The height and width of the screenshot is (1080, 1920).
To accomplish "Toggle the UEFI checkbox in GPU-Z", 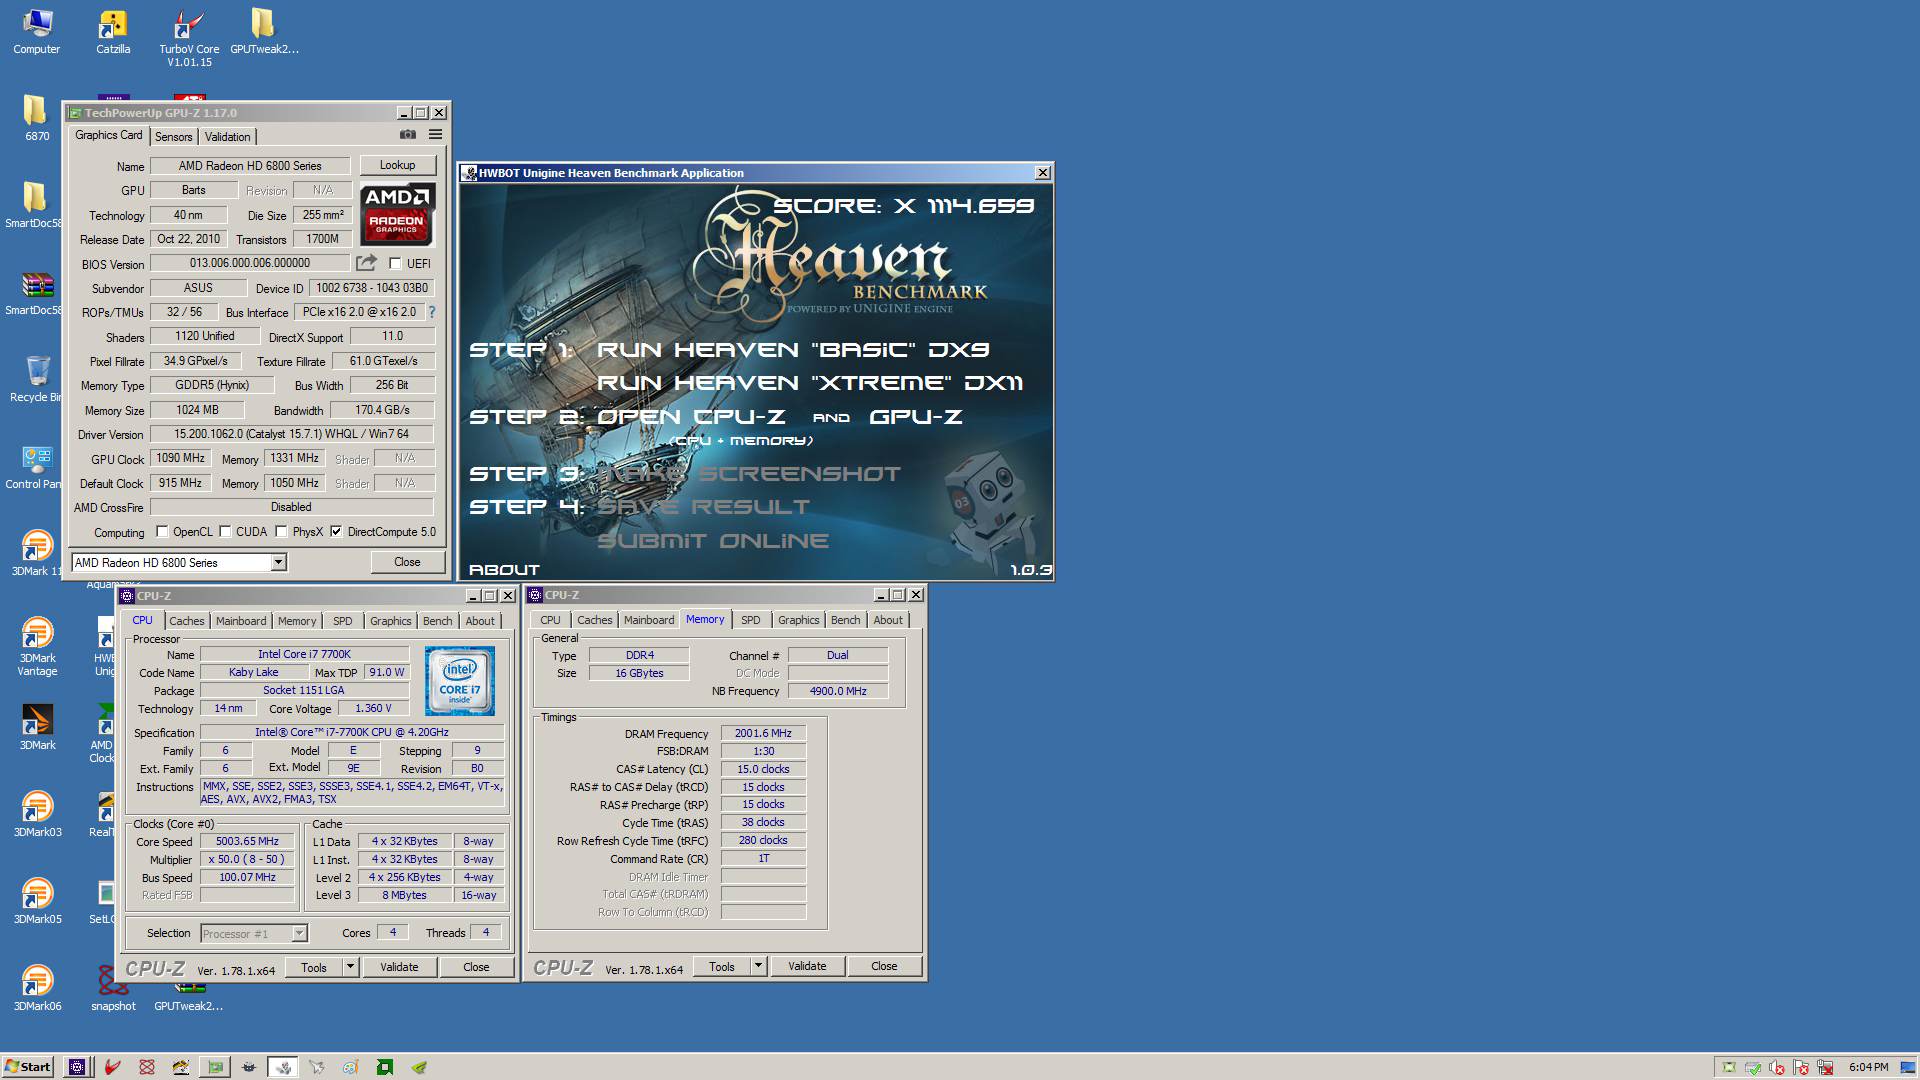I will click(x=395, y=264).
